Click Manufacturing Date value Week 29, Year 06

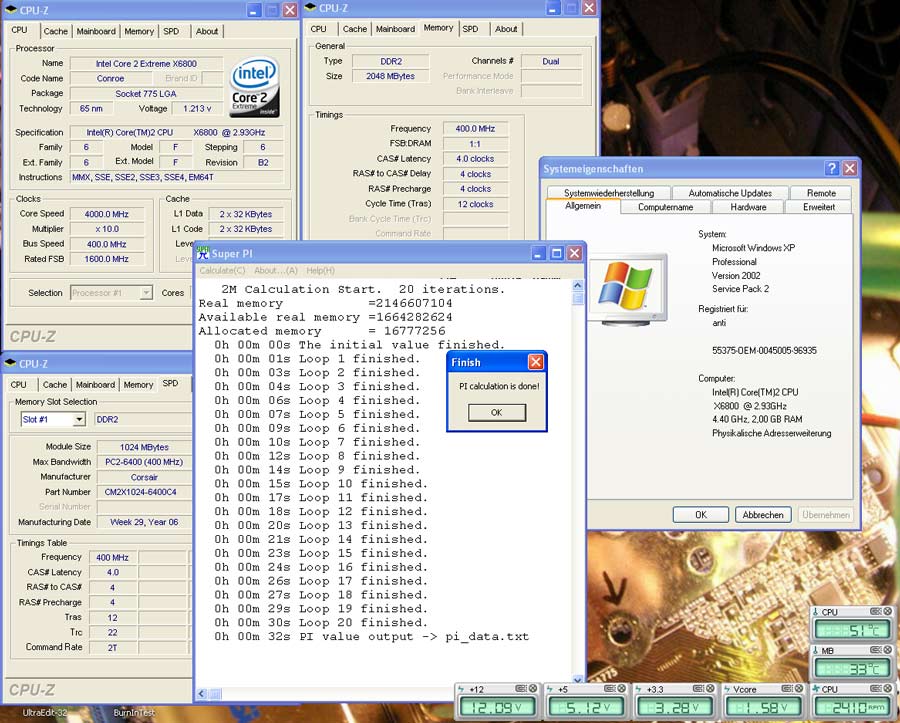pos(144,522)
